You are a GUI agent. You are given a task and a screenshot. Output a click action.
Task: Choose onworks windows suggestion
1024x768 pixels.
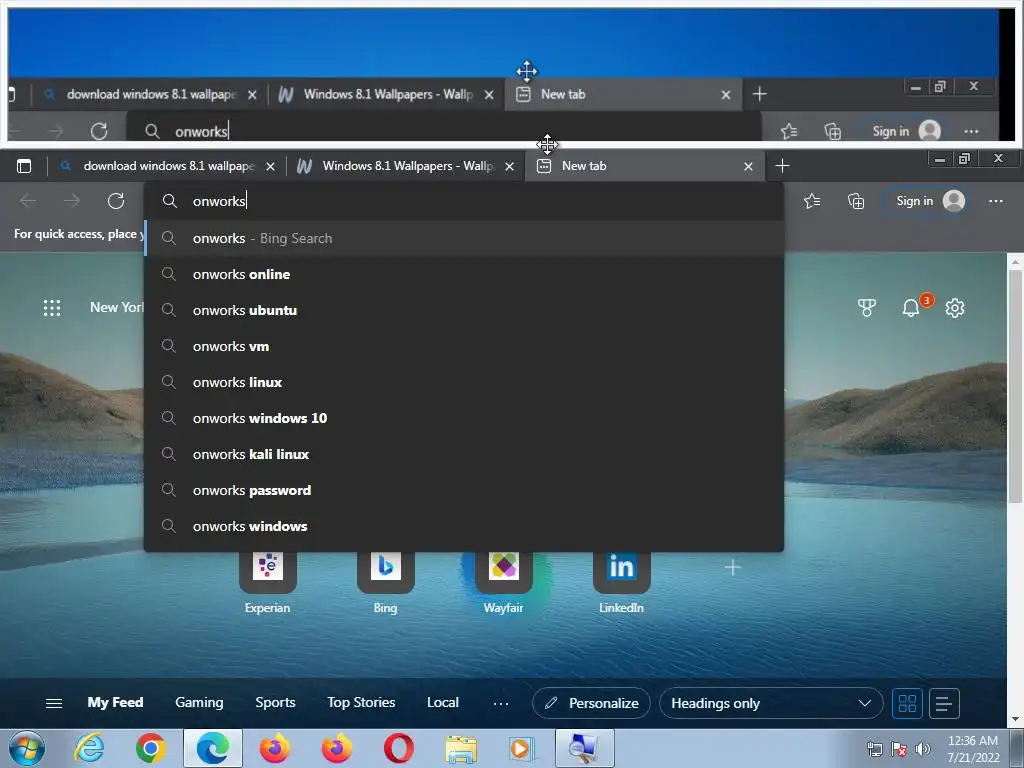point(464,526)
